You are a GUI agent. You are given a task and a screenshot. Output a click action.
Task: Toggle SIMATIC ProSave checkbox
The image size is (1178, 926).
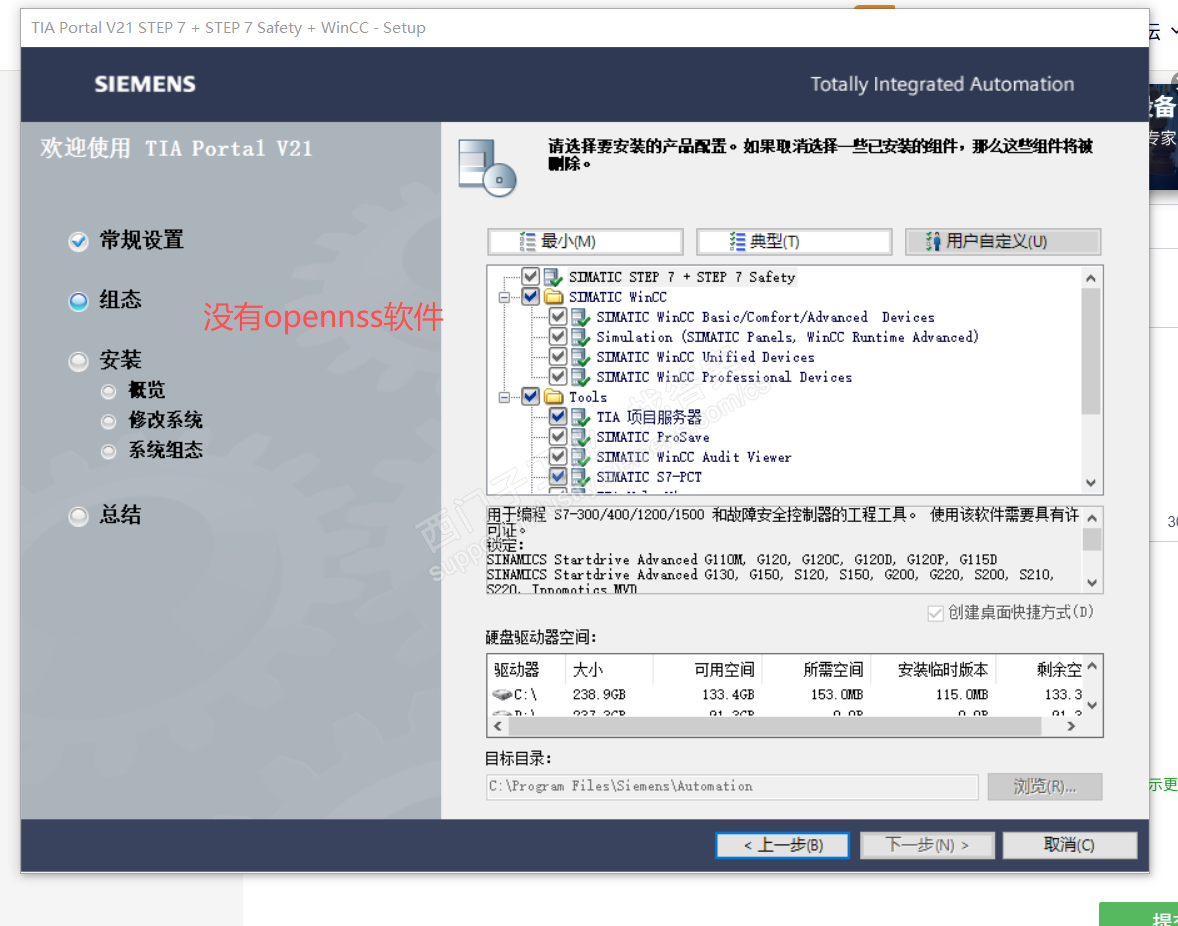pos(557,436)
